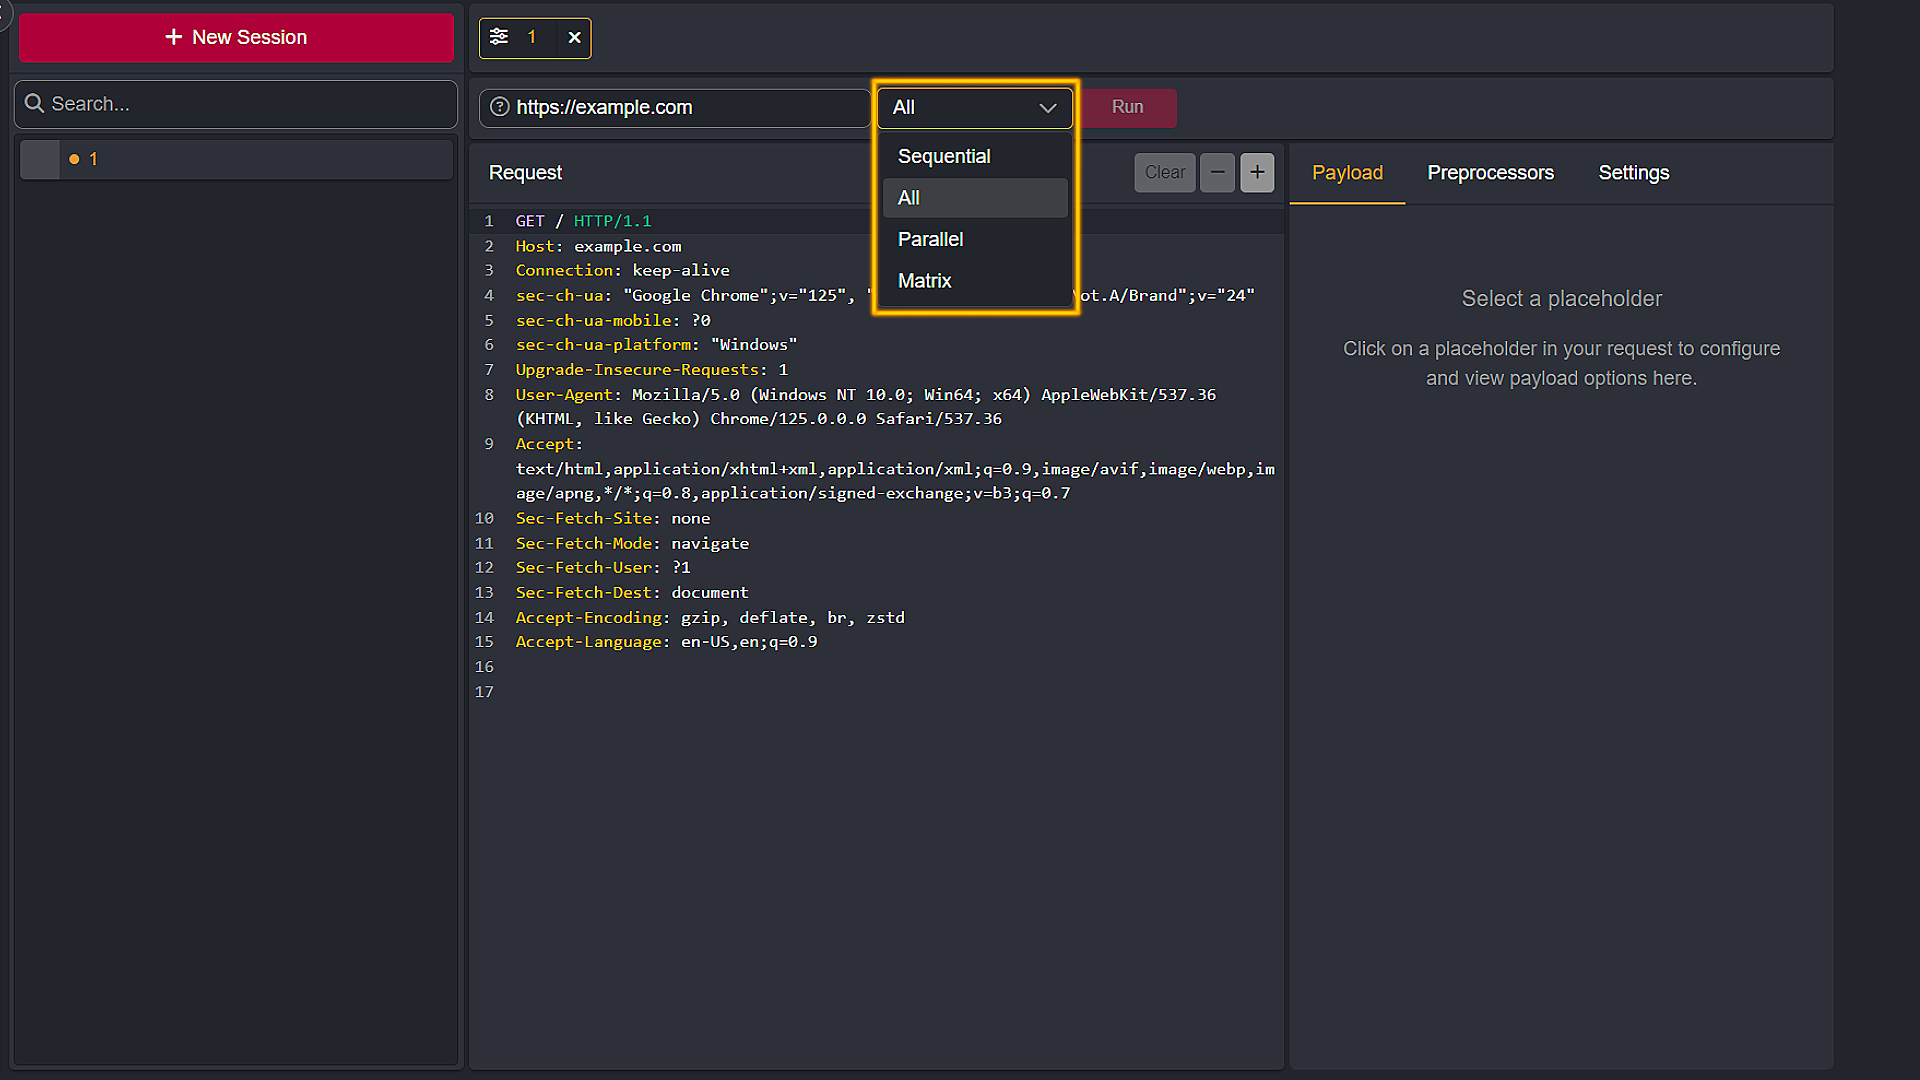Click the sliders icon on session tab
The image size is (1920, 1080).
[499, 37]
